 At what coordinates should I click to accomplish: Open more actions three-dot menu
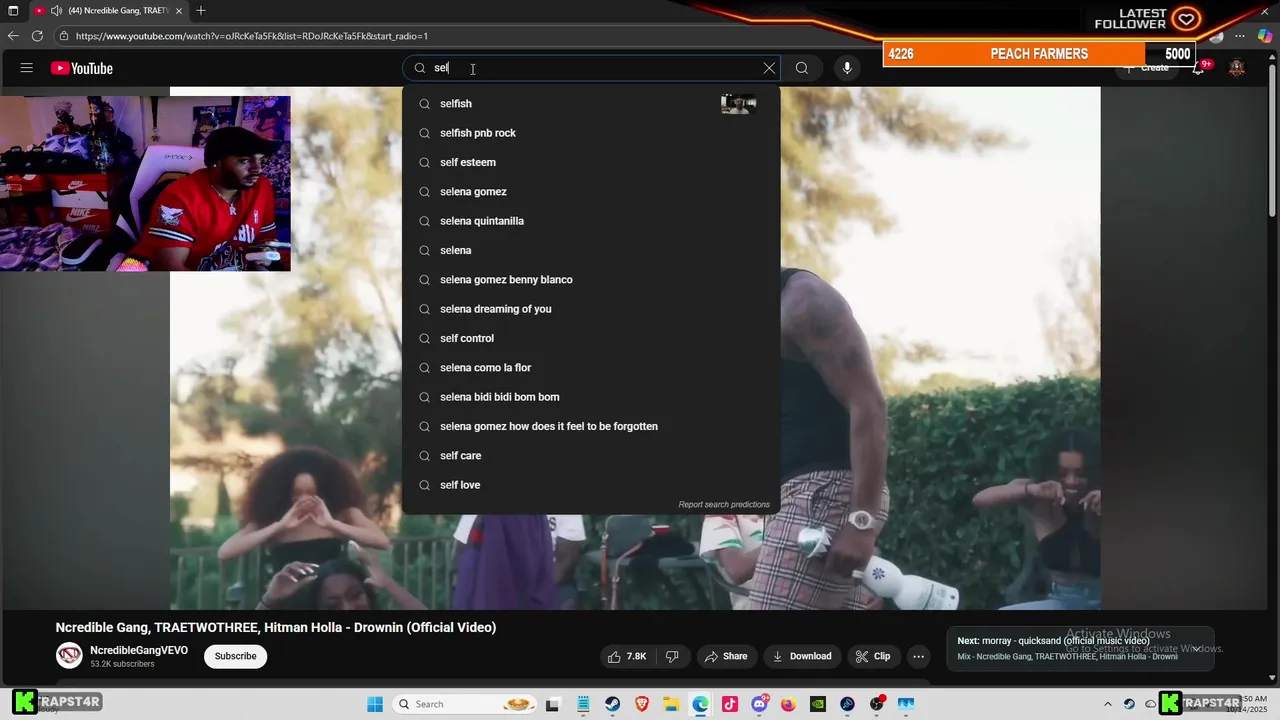[x=918, y=656]
